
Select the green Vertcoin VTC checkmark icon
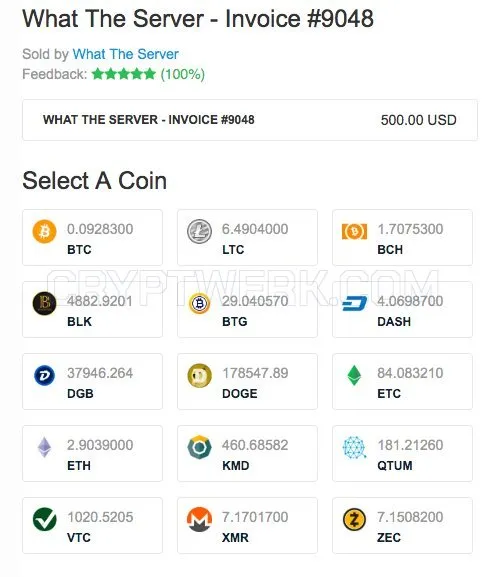click(x=45, y=519)
